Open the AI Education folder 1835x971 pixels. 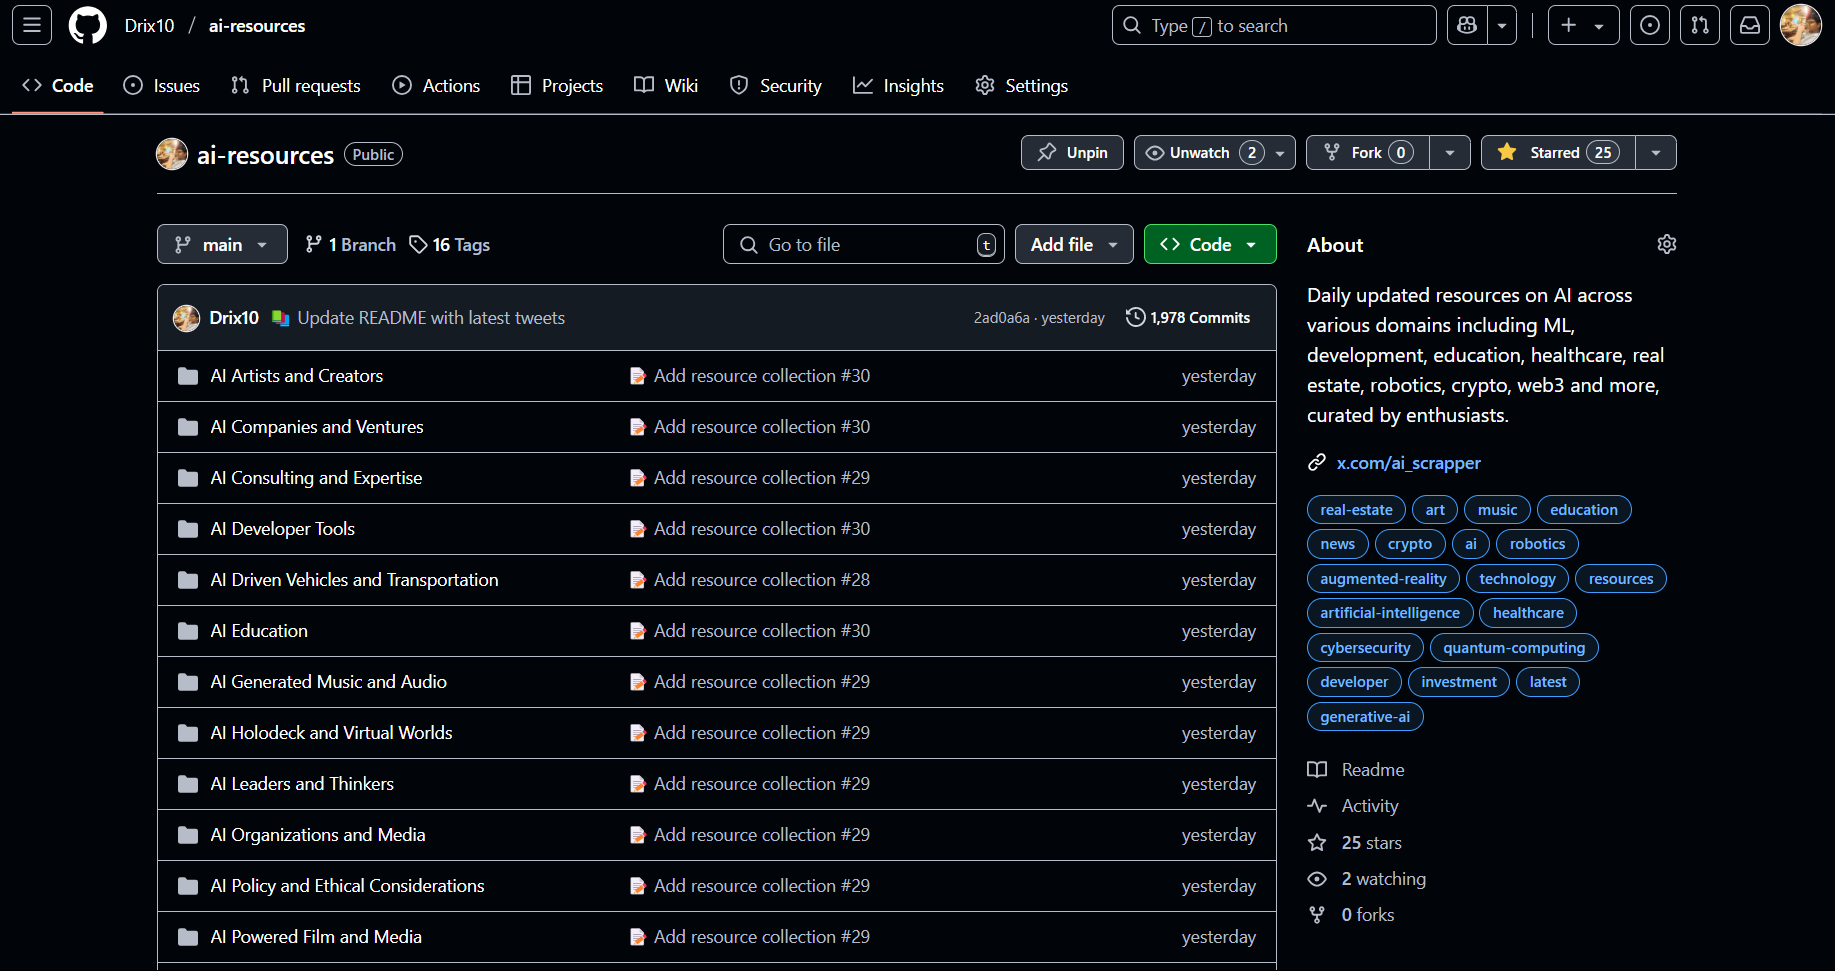point(259,630)
